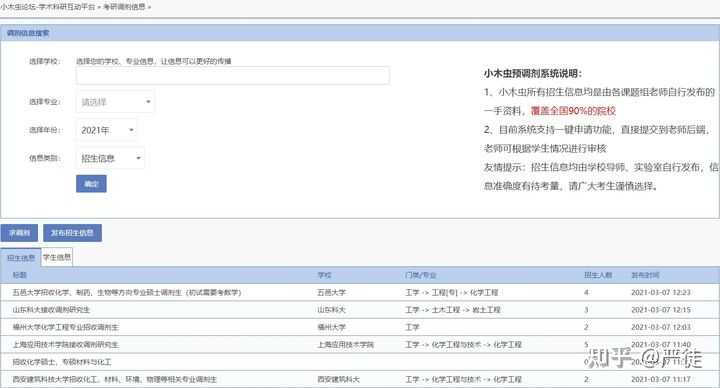720x388 pixels.
Task: Click the 招生人数 column header
Action: 598,275
